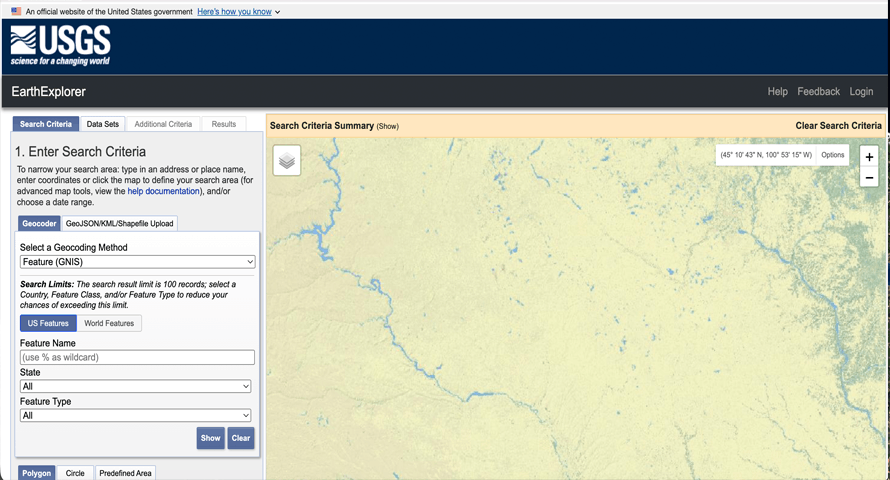
Task: Select the Predefined Area tab
Action: (125, 473)
